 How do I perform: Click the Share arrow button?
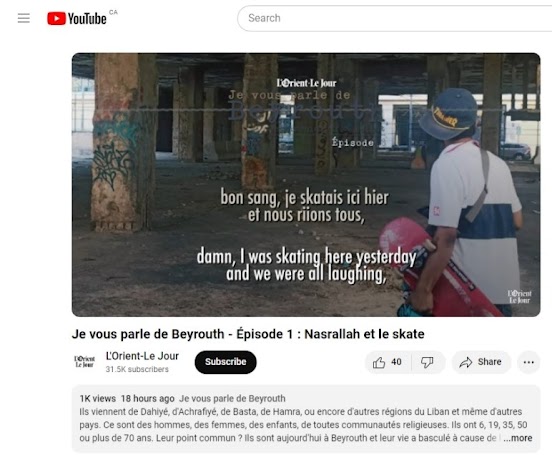[481, 362]
